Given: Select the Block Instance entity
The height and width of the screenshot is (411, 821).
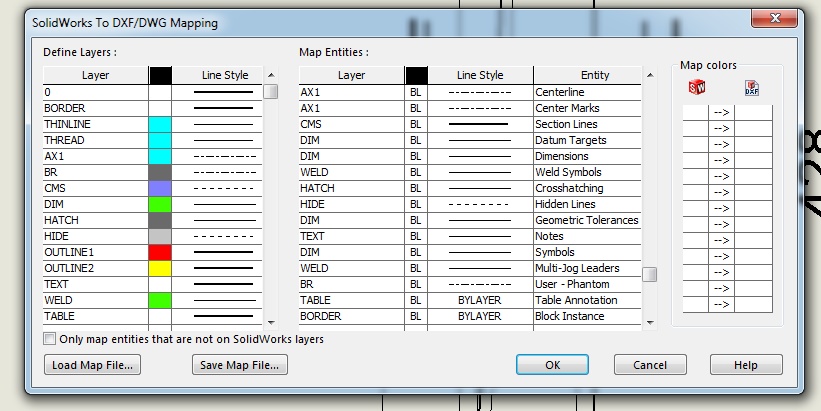Looking at the screenshot, I should [587, 316].
